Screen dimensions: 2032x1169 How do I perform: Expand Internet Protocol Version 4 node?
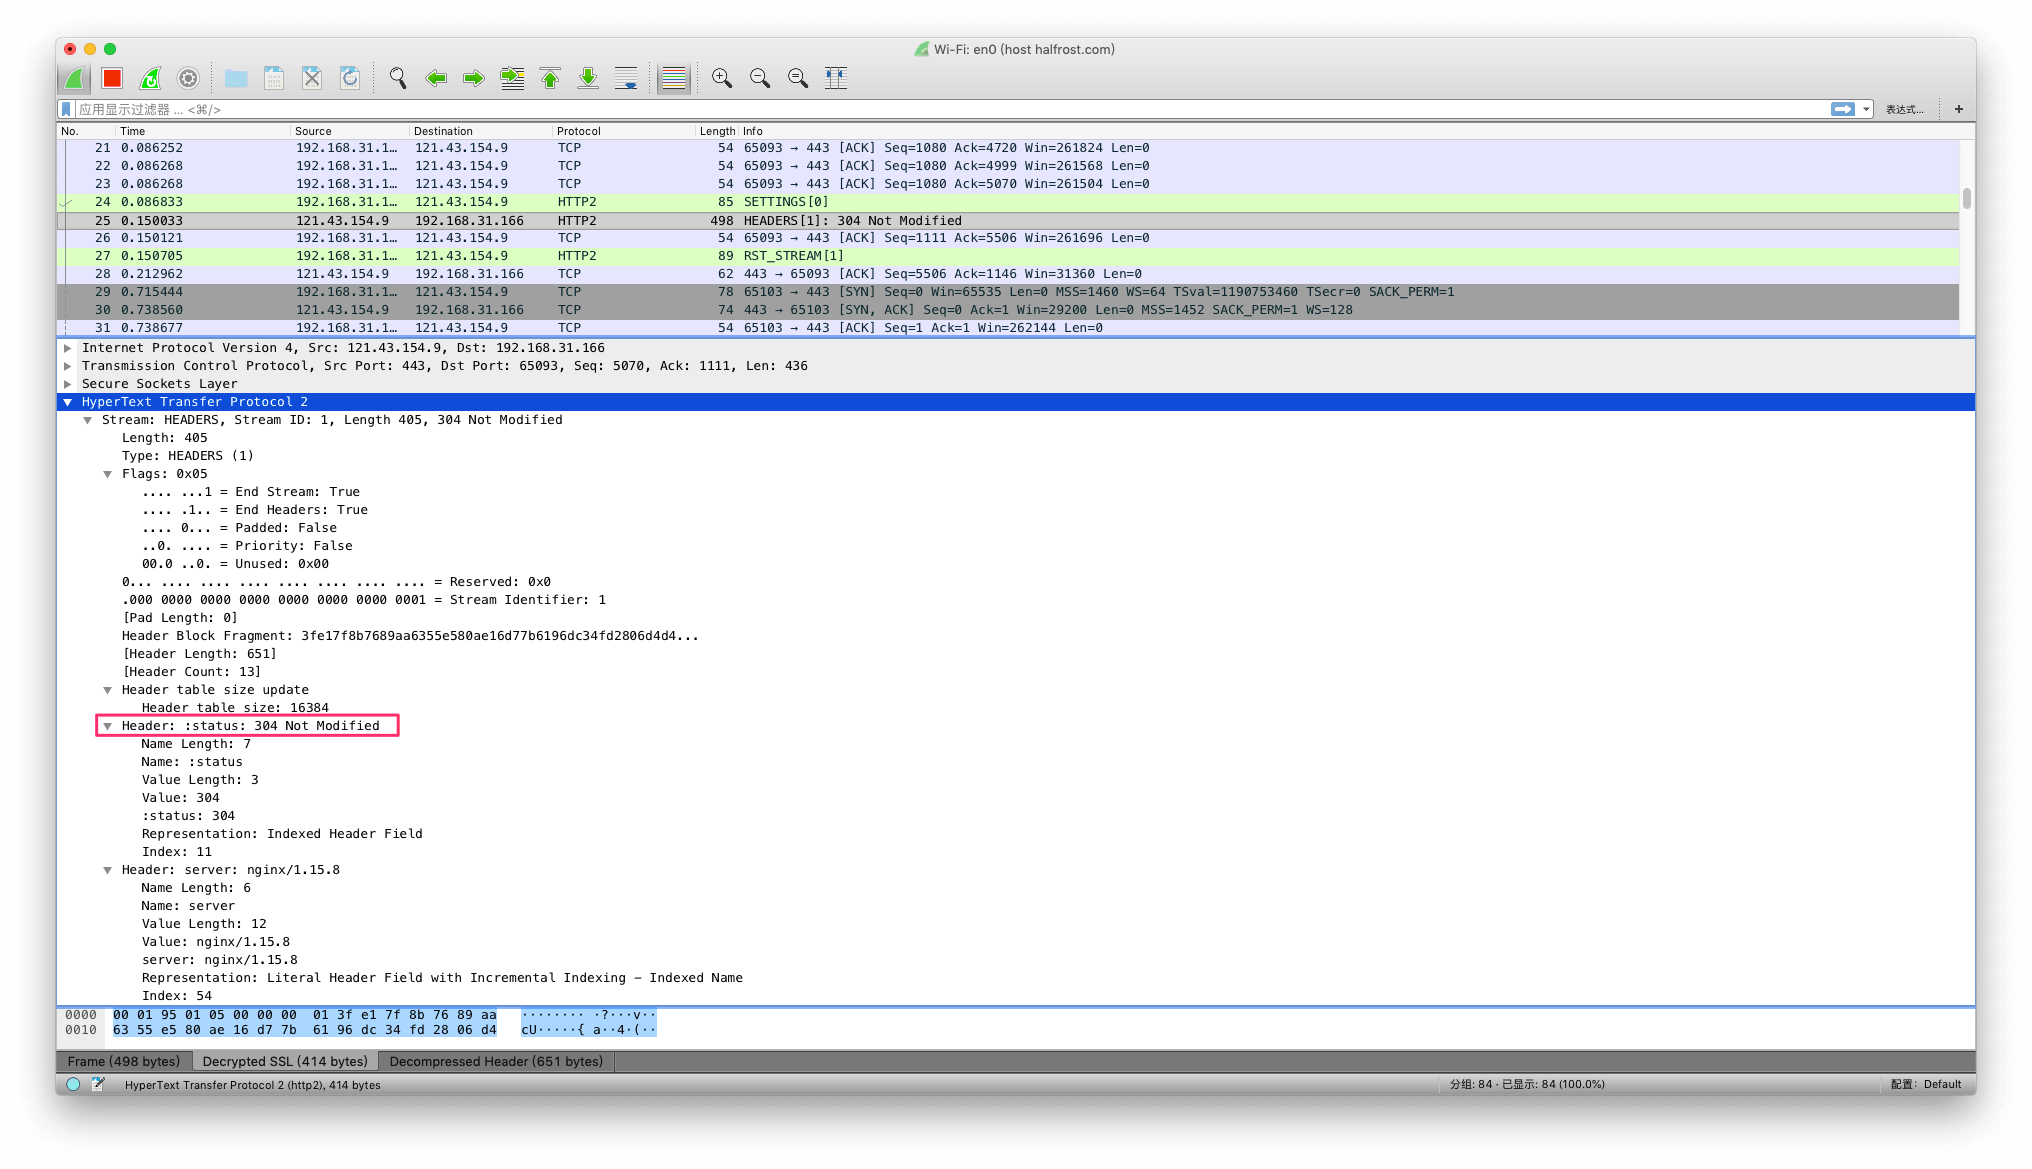click(67, 348)
